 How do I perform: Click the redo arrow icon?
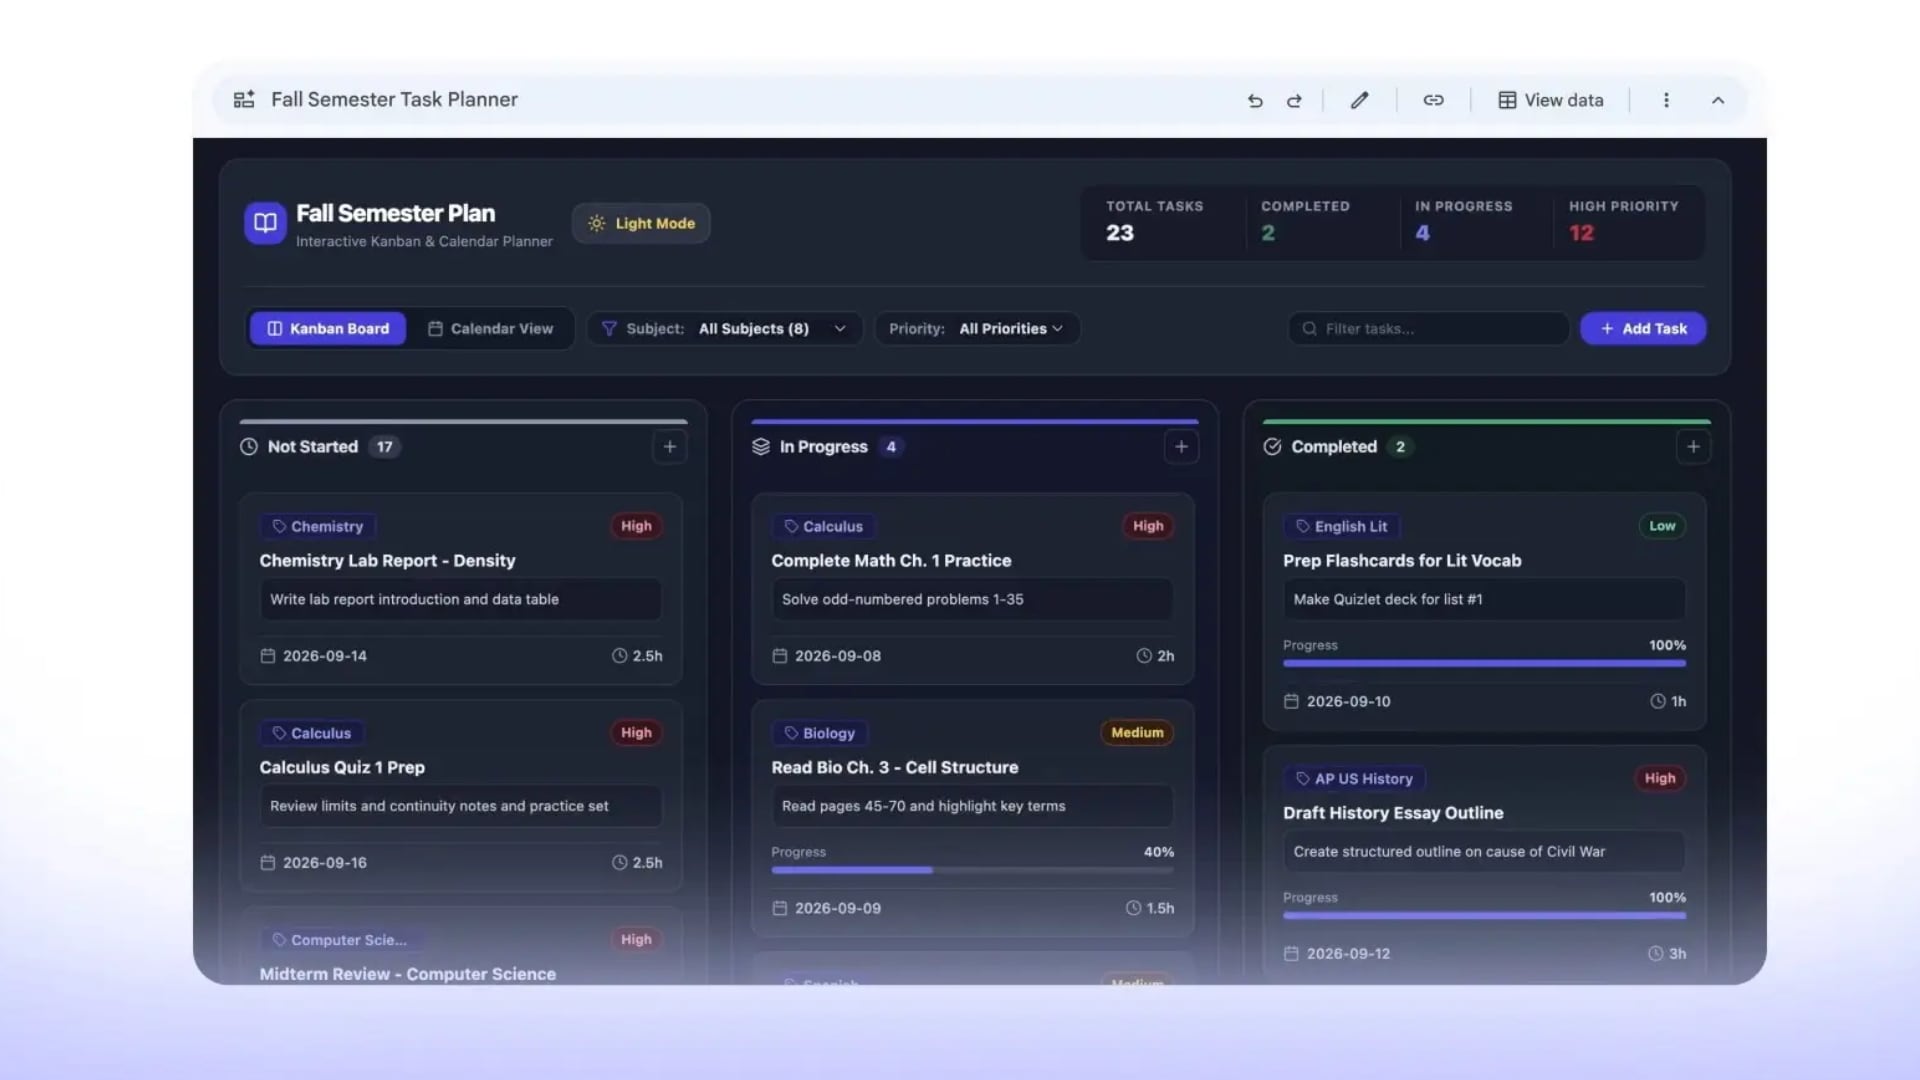click(x=1294, y=100)
